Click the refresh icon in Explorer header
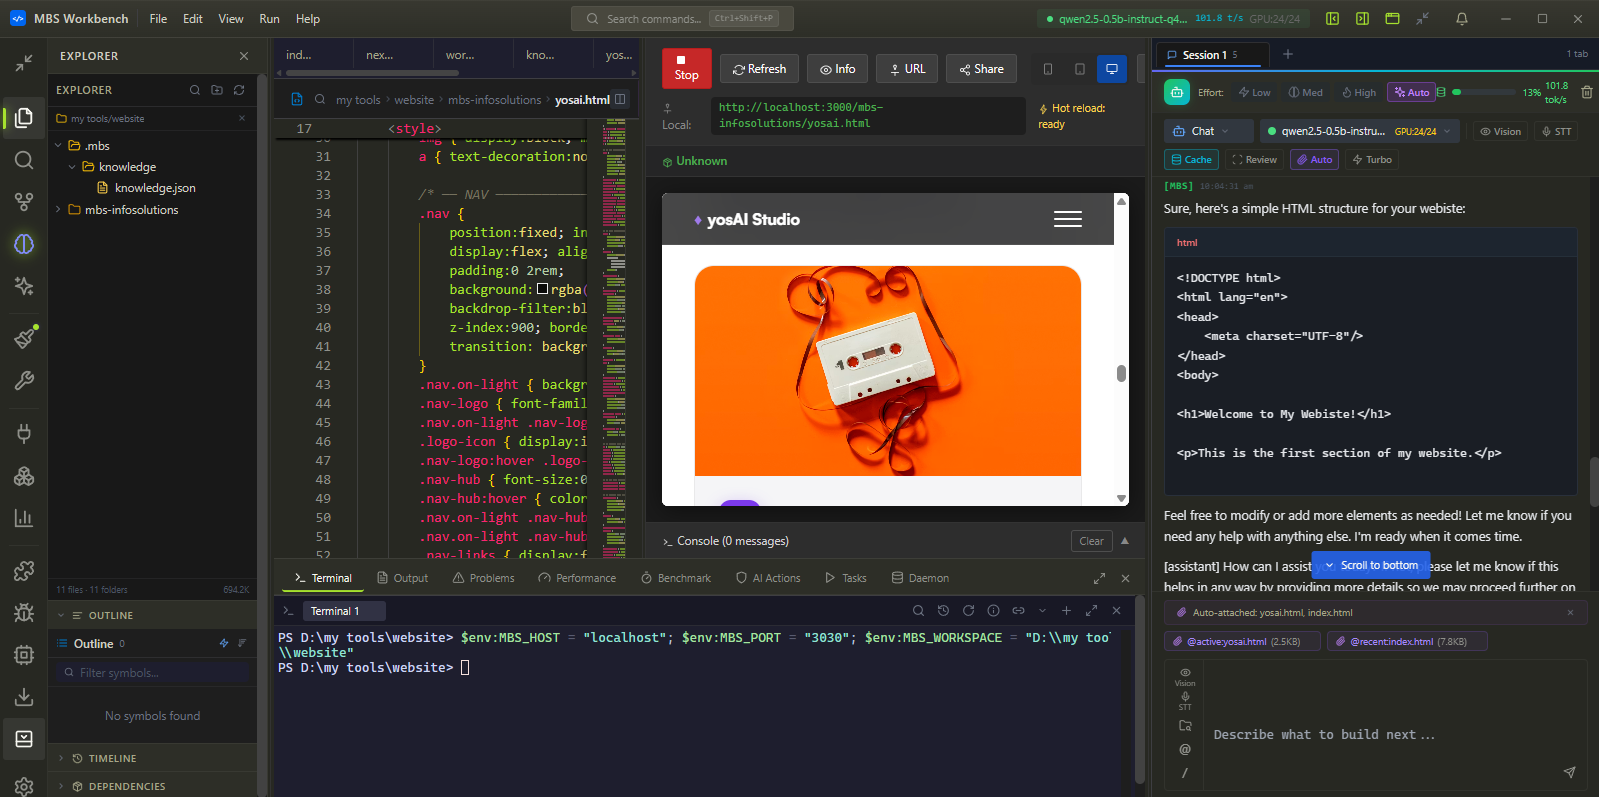This screenshot has width=1599, height=797. point(239,90)
